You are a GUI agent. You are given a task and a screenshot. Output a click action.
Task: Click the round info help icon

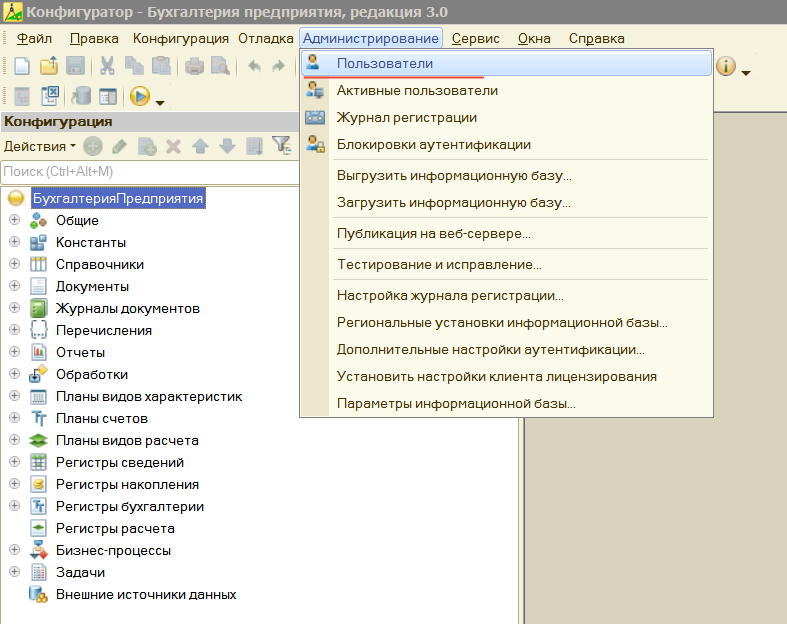[x=726, y=66]
